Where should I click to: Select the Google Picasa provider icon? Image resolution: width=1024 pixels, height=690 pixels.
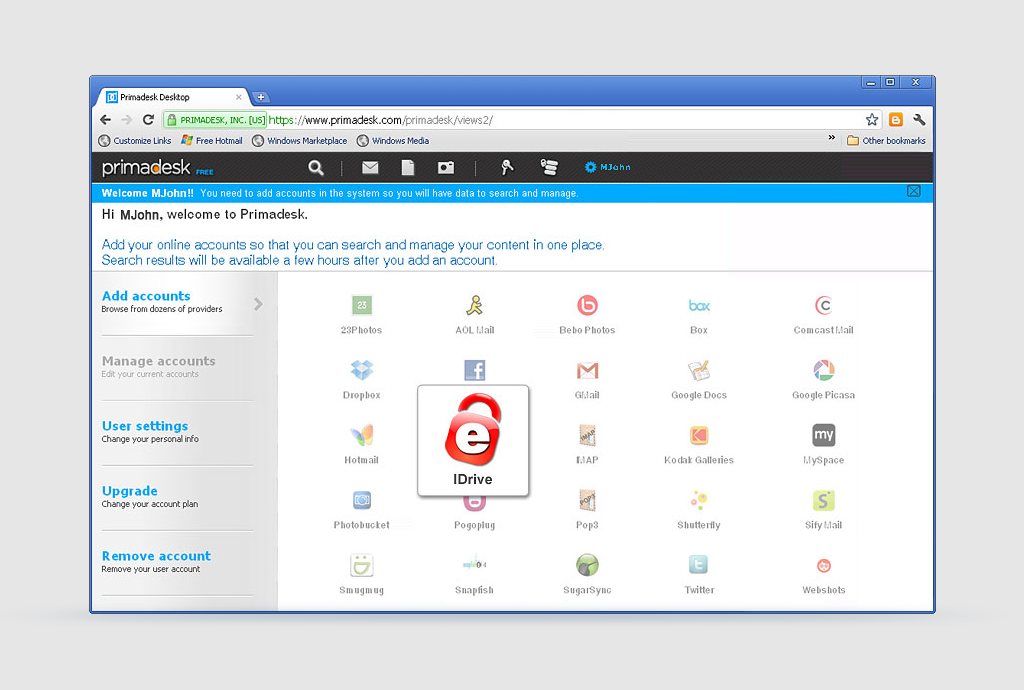[824, 370]
